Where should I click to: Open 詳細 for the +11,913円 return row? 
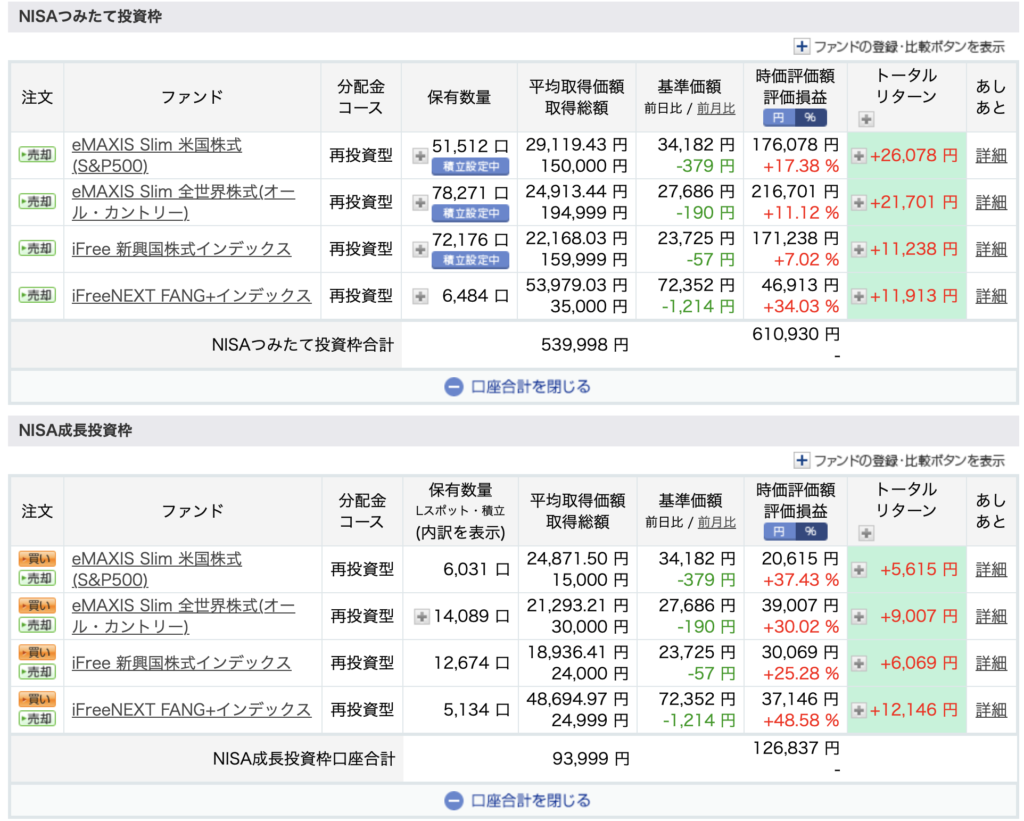point(991,297)
